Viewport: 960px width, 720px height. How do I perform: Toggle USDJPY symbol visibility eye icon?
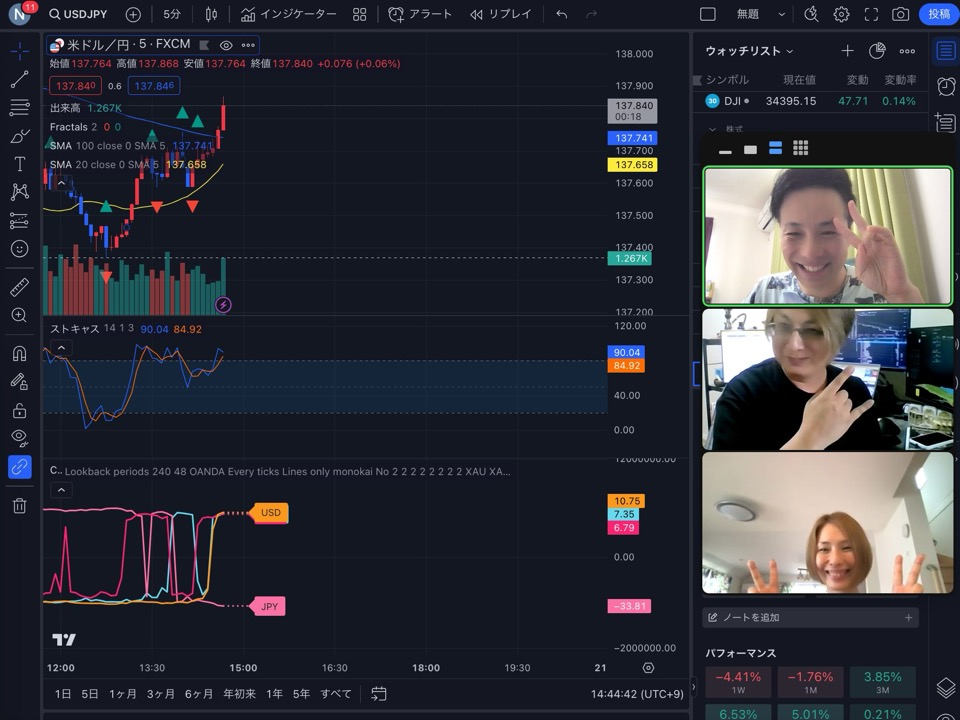tap(226, 45)
